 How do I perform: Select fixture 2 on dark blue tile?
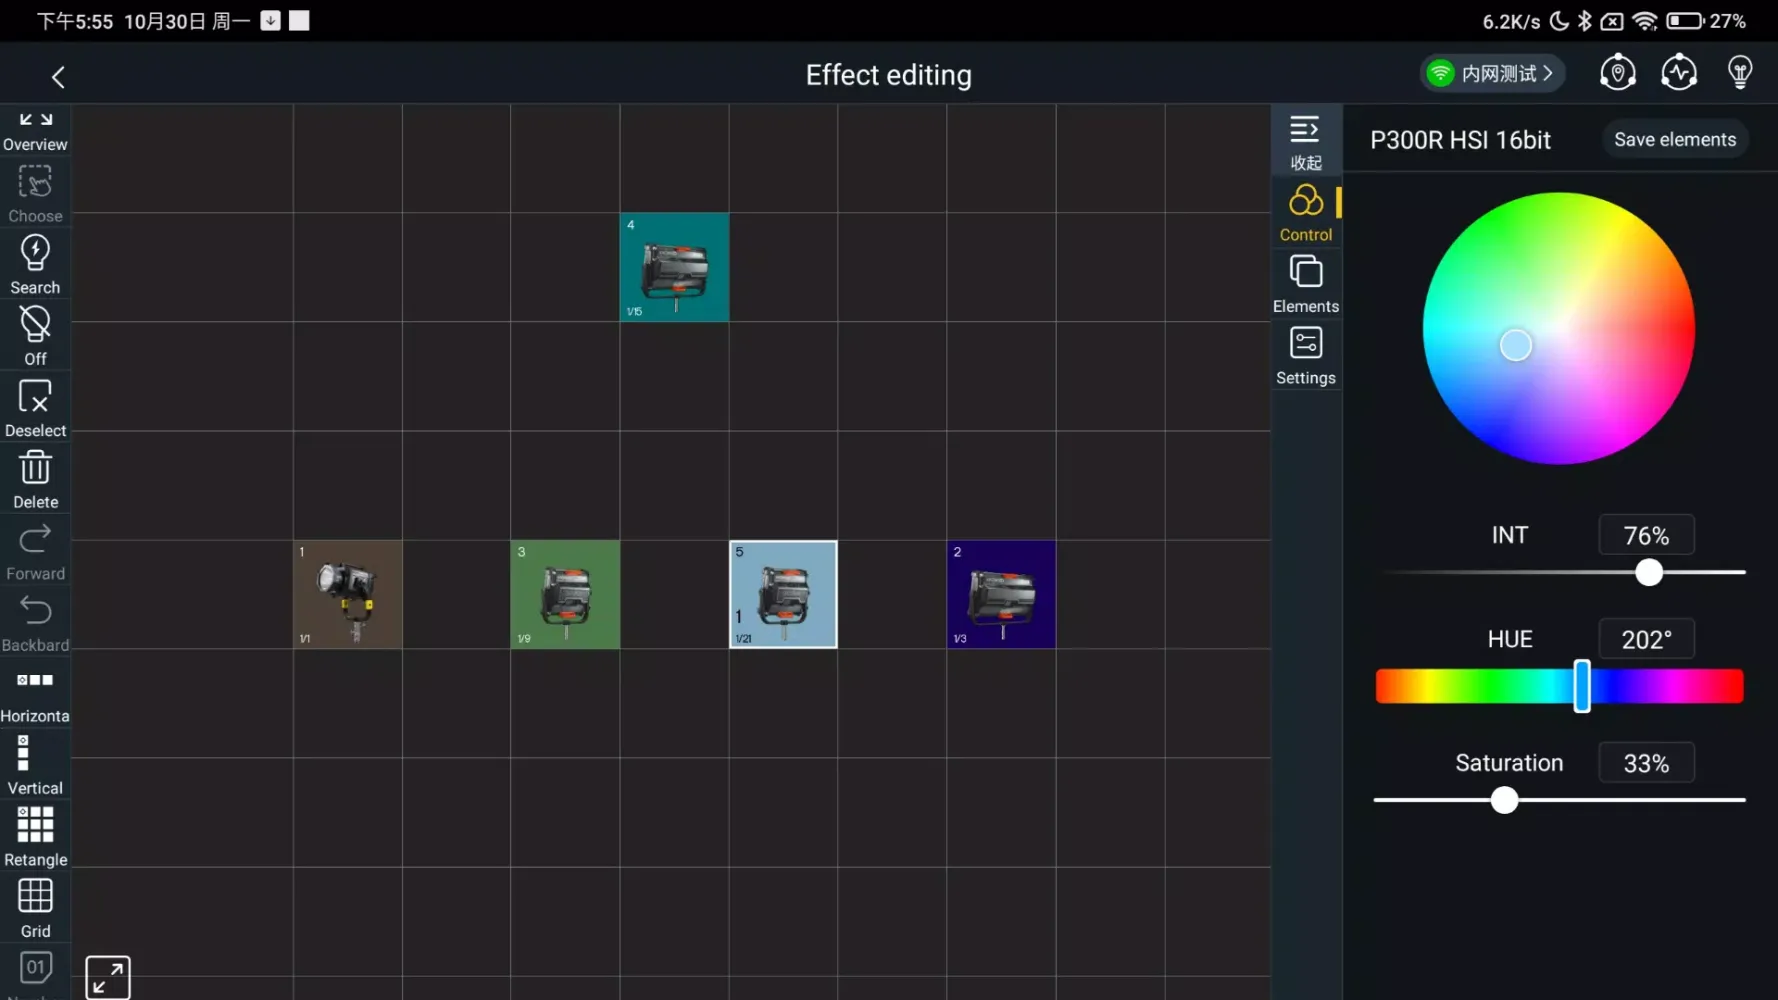(1001, 595)
